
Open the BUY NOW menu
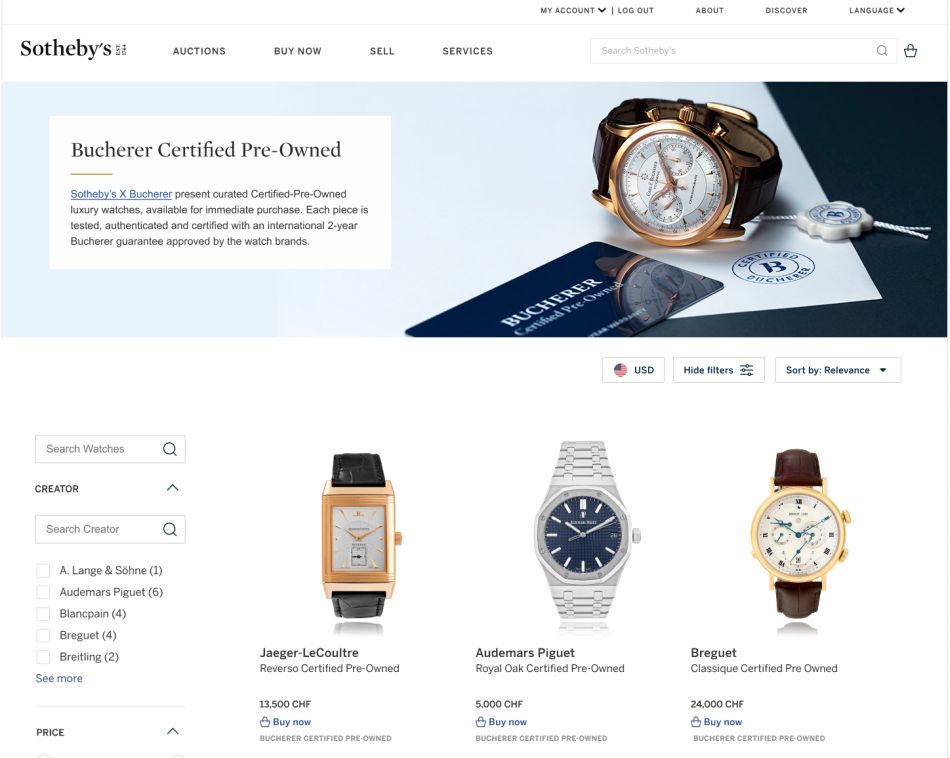pyautogui.click(x=297, y=52)
